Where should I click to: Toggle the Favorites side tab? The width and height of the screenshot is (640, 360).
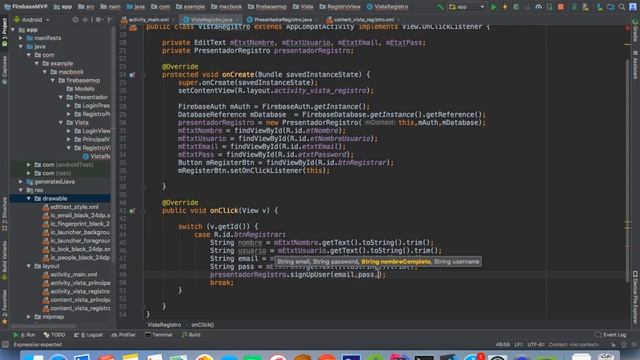(4, 307)
